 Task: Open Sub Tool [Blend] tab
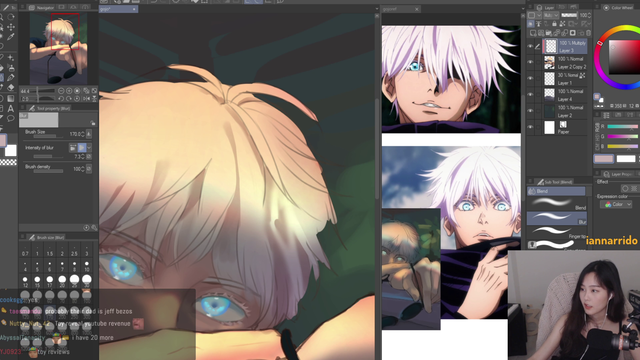click(555, 182)
